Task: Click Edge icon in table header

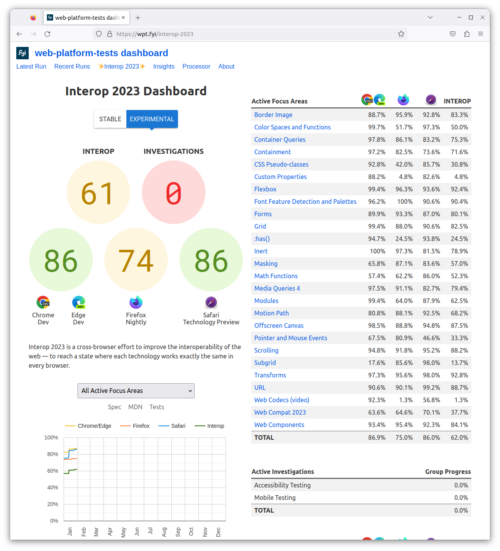Action: pos(379,100)
